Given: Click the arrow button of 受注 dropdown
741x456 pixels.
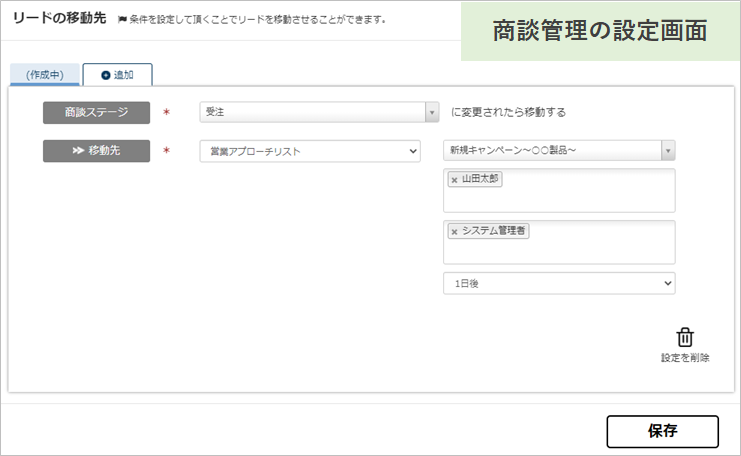Looking at the screenshot, I should point(432,112).
